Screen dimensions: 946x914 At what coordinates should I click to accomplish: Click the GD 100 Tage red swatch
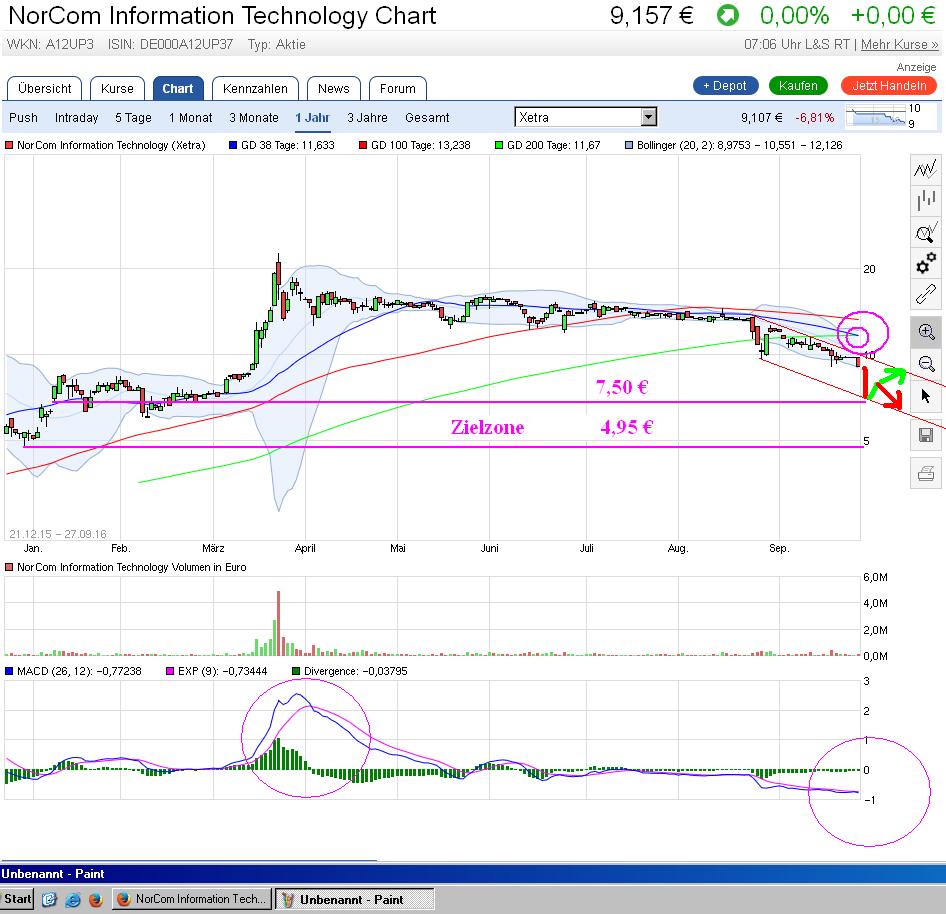363,145
